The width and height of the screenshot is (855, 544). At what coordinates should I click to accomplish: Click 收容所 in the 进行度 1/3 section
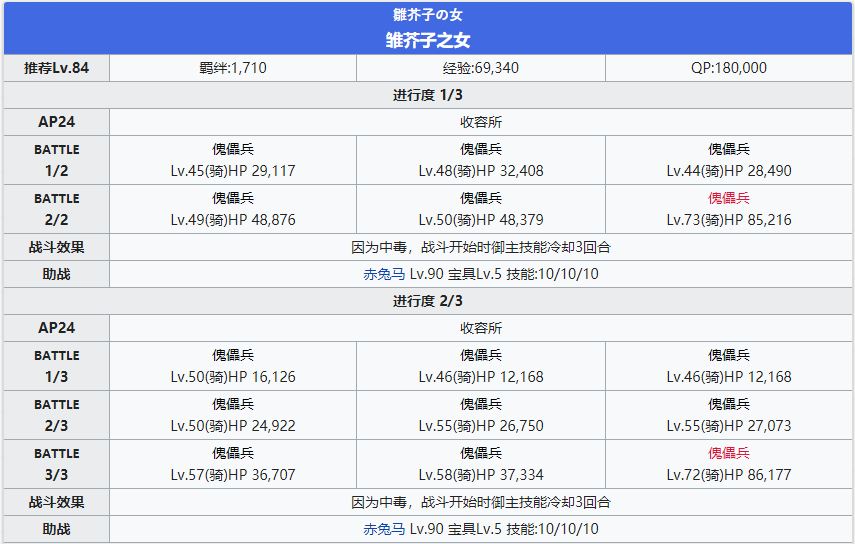pyautogui.click(x=481, y=122)
